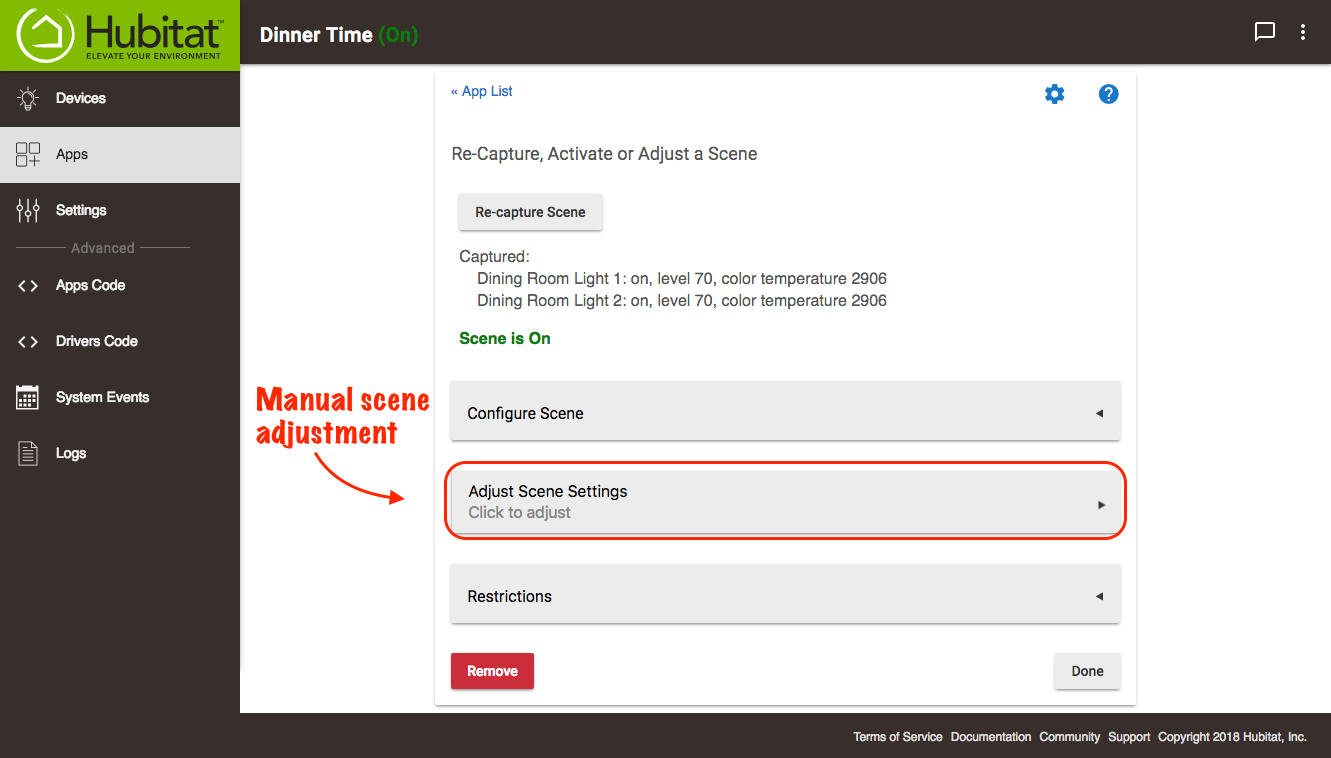Open the vertical three-dot menu
Viewport: 1331px width, 758px height.
pyautogui.click(x=1302, y=32)
